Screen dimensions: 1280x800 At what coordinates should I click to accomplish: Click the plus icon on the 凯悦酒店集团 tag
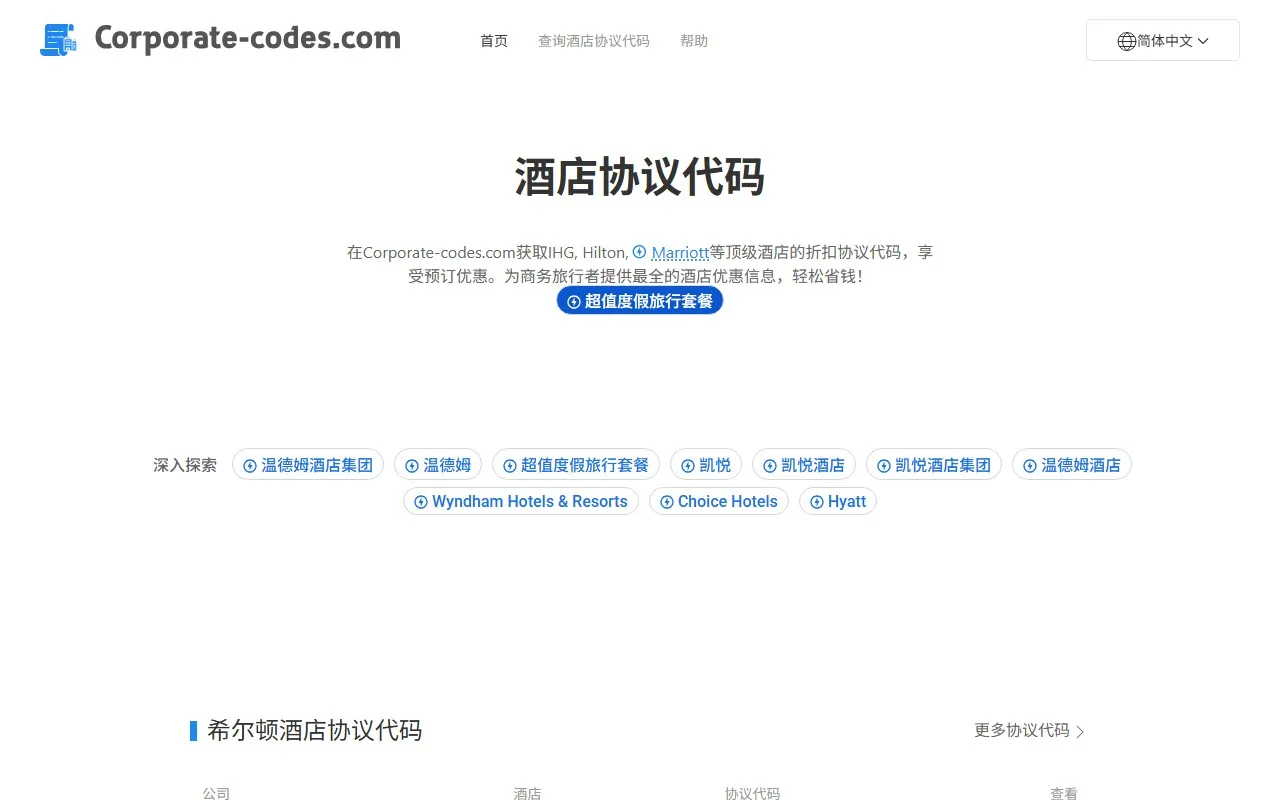point(883,464)
